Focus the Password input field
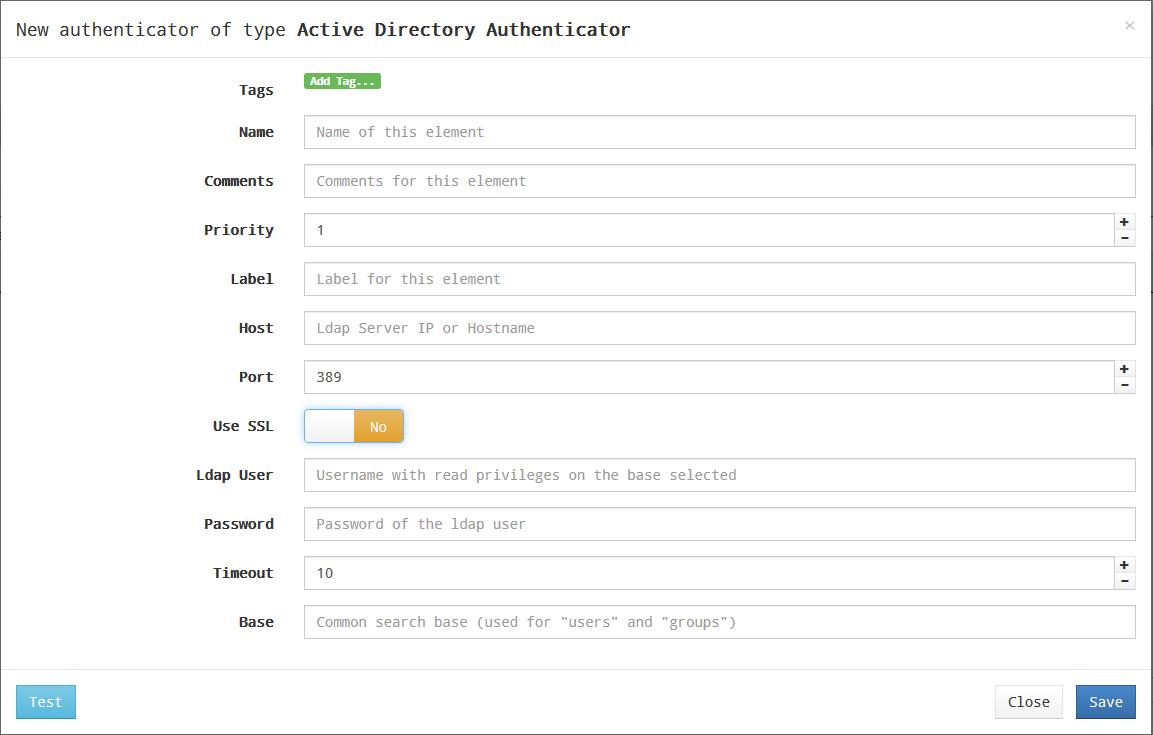1153x735 pixels. click(x=719, y=524)
